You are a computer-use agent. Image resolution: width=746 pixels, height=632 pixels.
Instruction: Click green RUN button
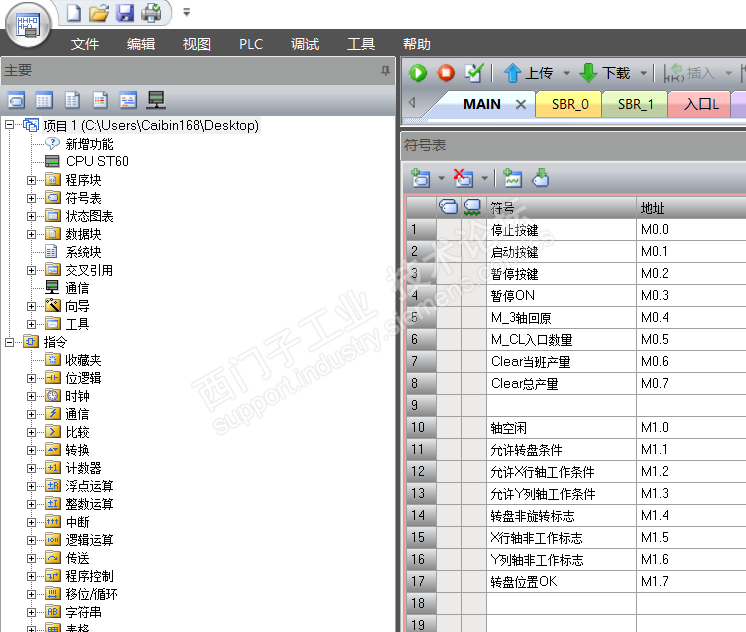click(418, 73)
